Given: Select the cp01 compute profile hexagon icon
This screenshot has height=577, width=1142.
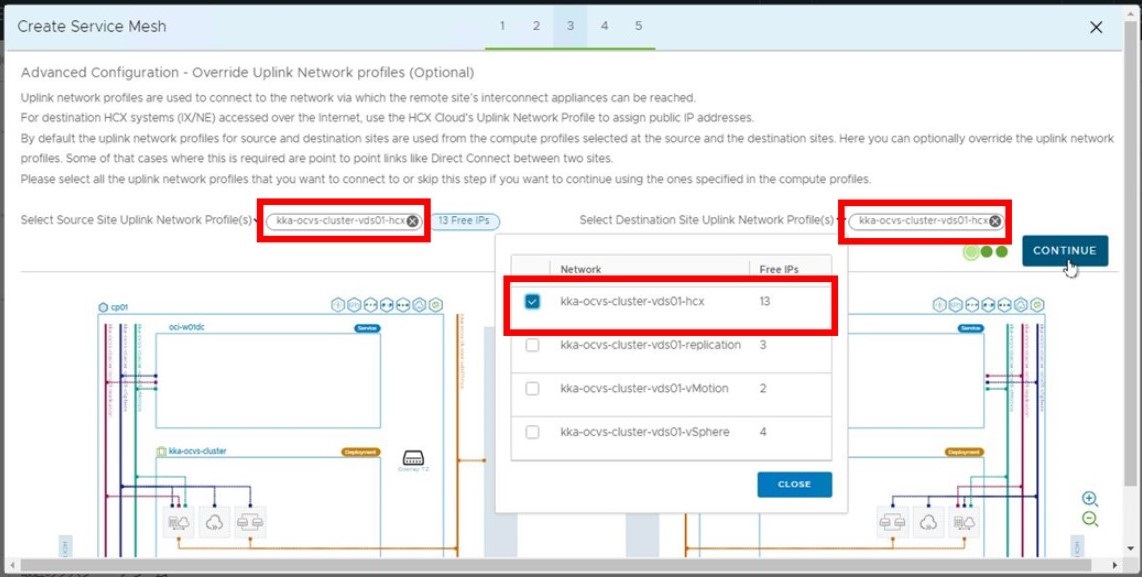Looking at the screenshot, I should point(104,307).
